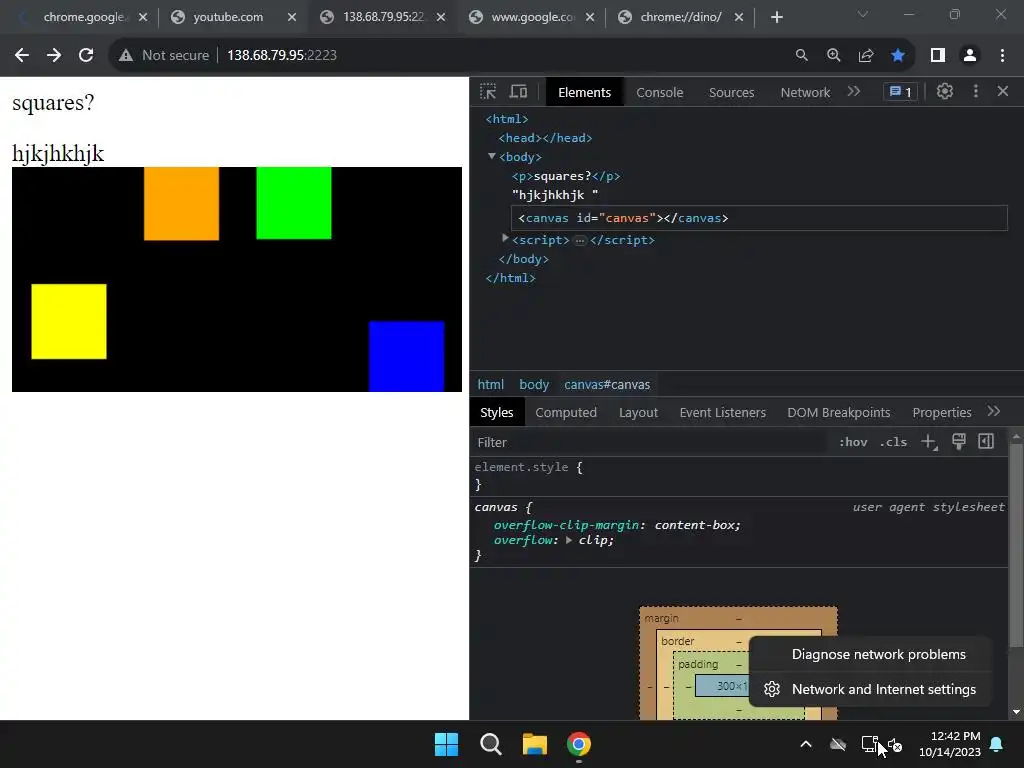Click the body breadcrumb
The height and width of the screenshot is (768, 1024).
534,385
